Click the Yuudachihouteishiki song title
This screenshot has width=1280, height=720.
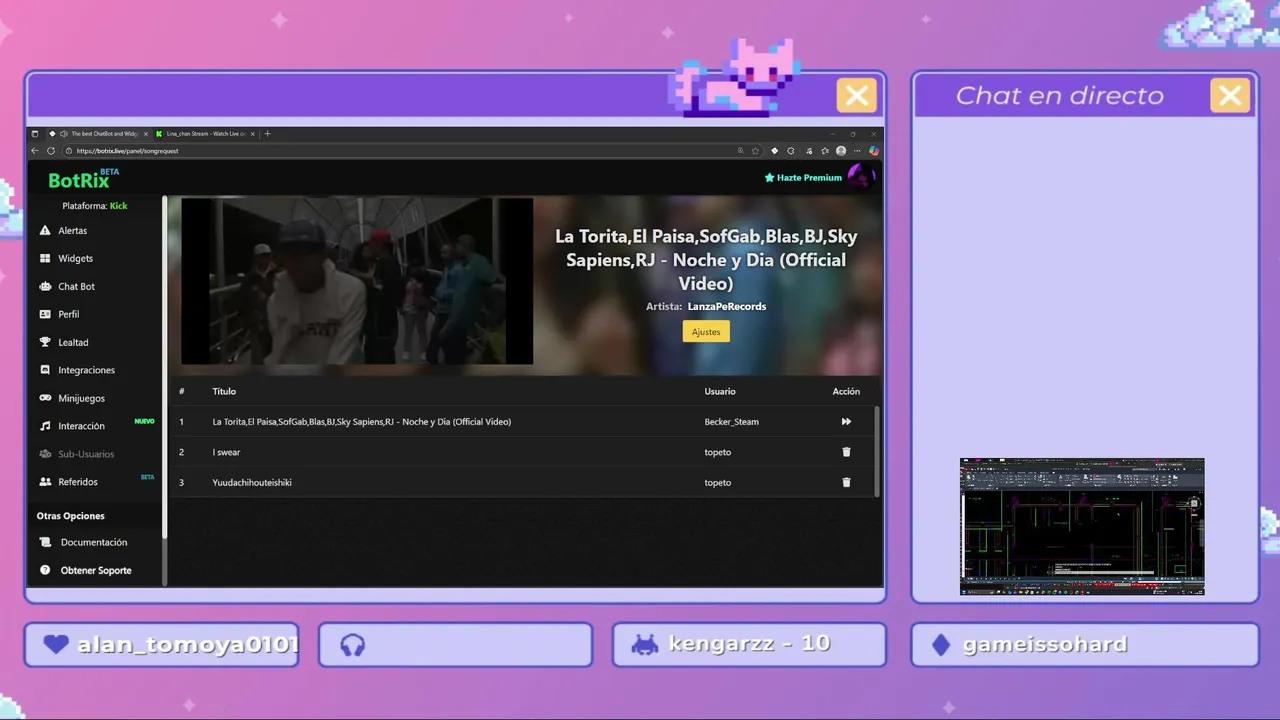(252, 482)
